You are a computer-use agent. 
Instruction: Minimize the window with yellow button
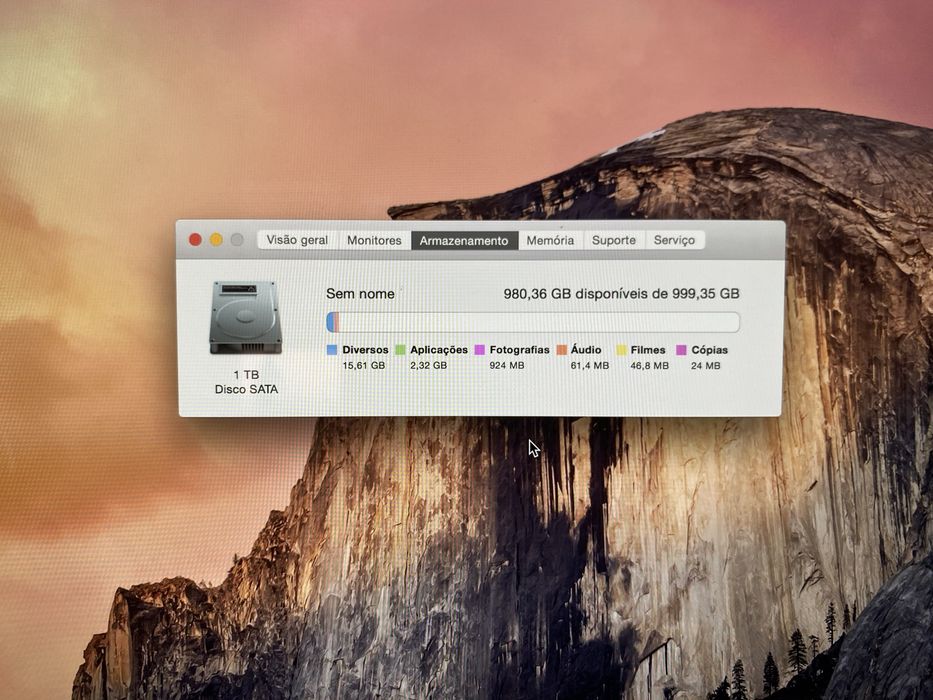216,239
